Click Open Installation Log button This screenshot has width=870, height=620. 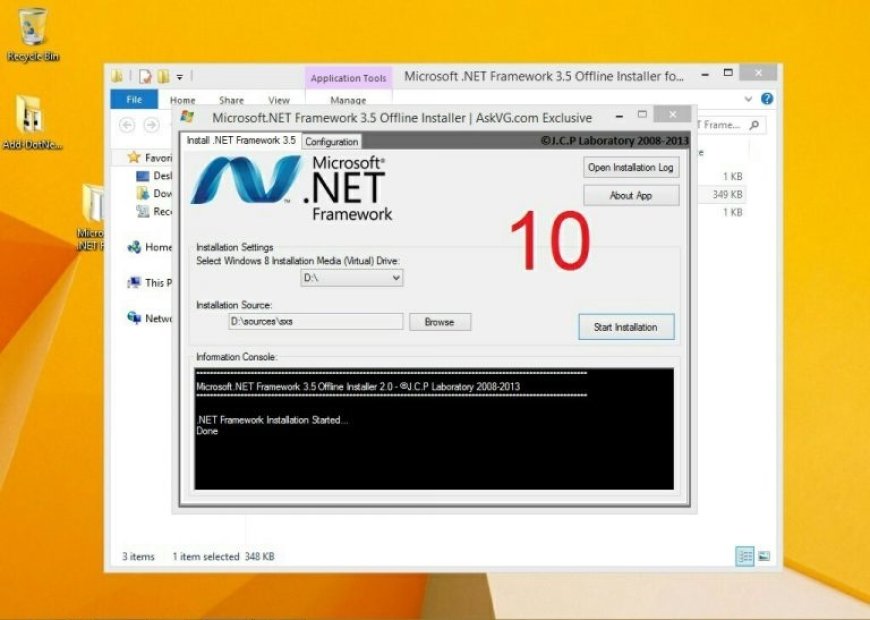[x=631, y=168]
